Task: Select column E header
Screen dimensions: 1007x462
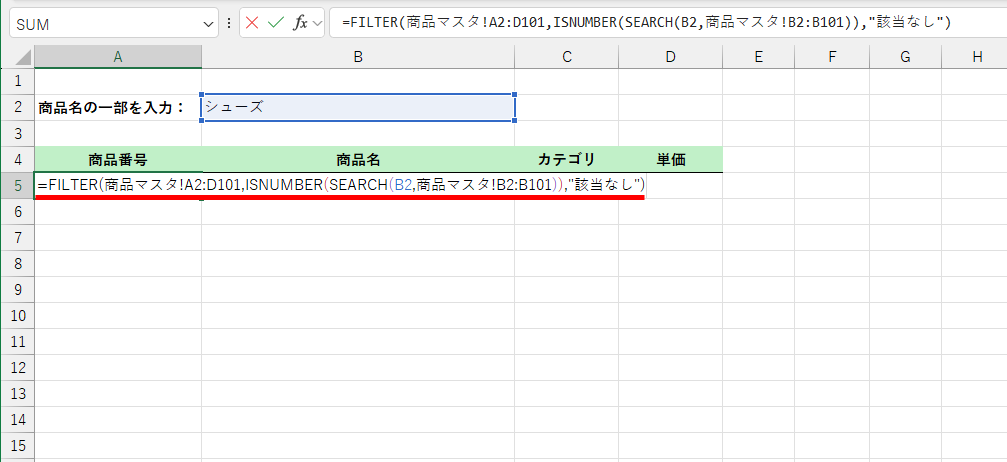Action: point(758,57)
